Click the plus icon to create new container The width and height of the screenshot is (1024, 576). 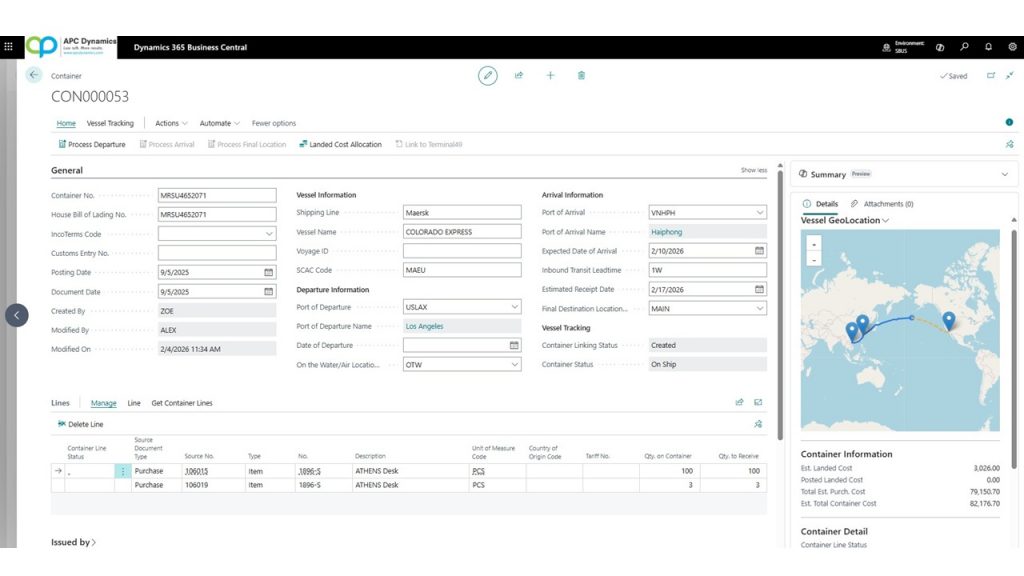point(550,76)
